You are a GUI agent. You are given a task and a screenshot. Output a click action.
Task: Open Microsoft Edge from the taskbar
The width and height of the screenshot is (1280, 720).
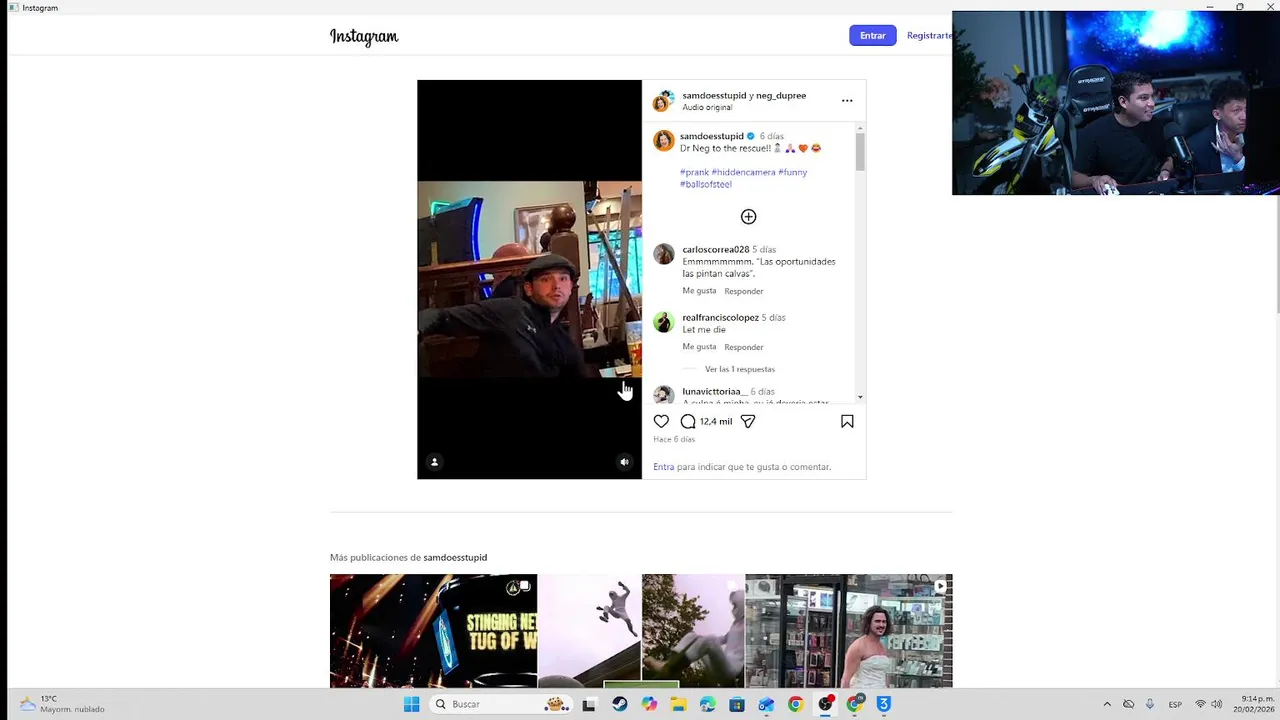click(708, 704)
